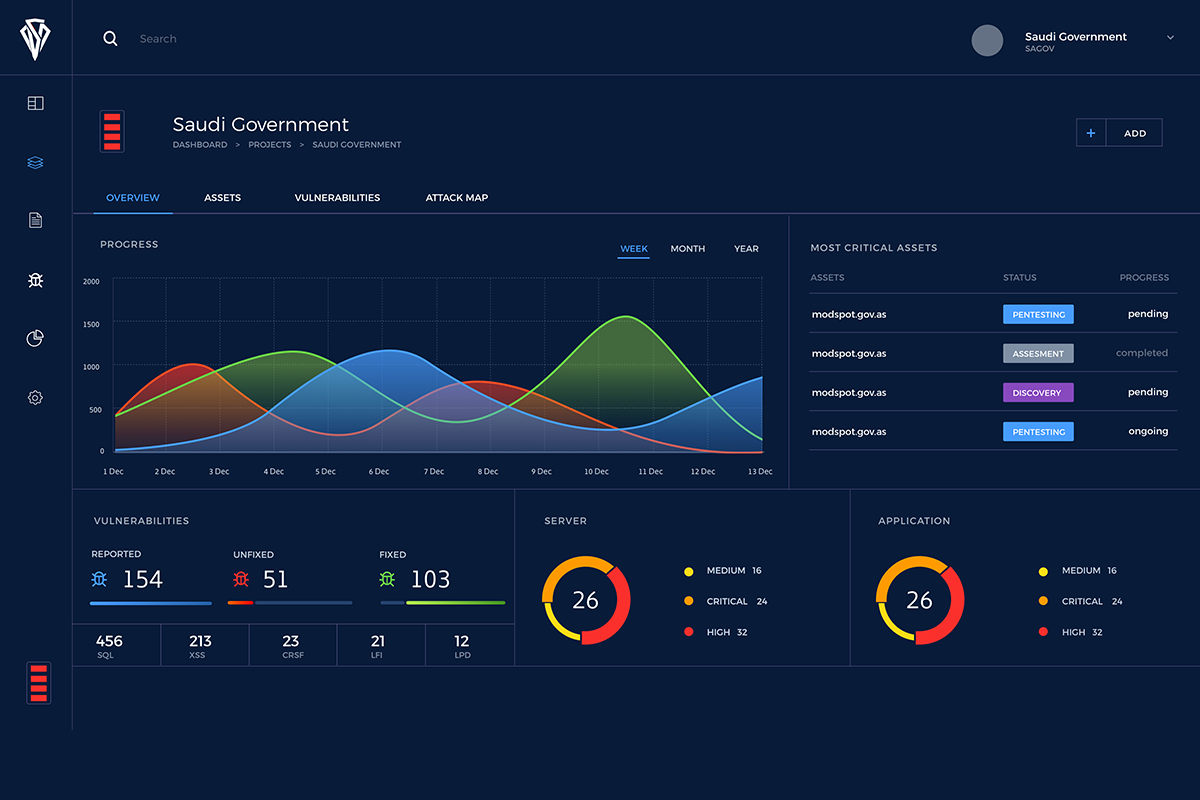The height and width of the screenshot is (800, 1200).
Task: Click the red bug icon under Unfixed
Action: point(241,578)
